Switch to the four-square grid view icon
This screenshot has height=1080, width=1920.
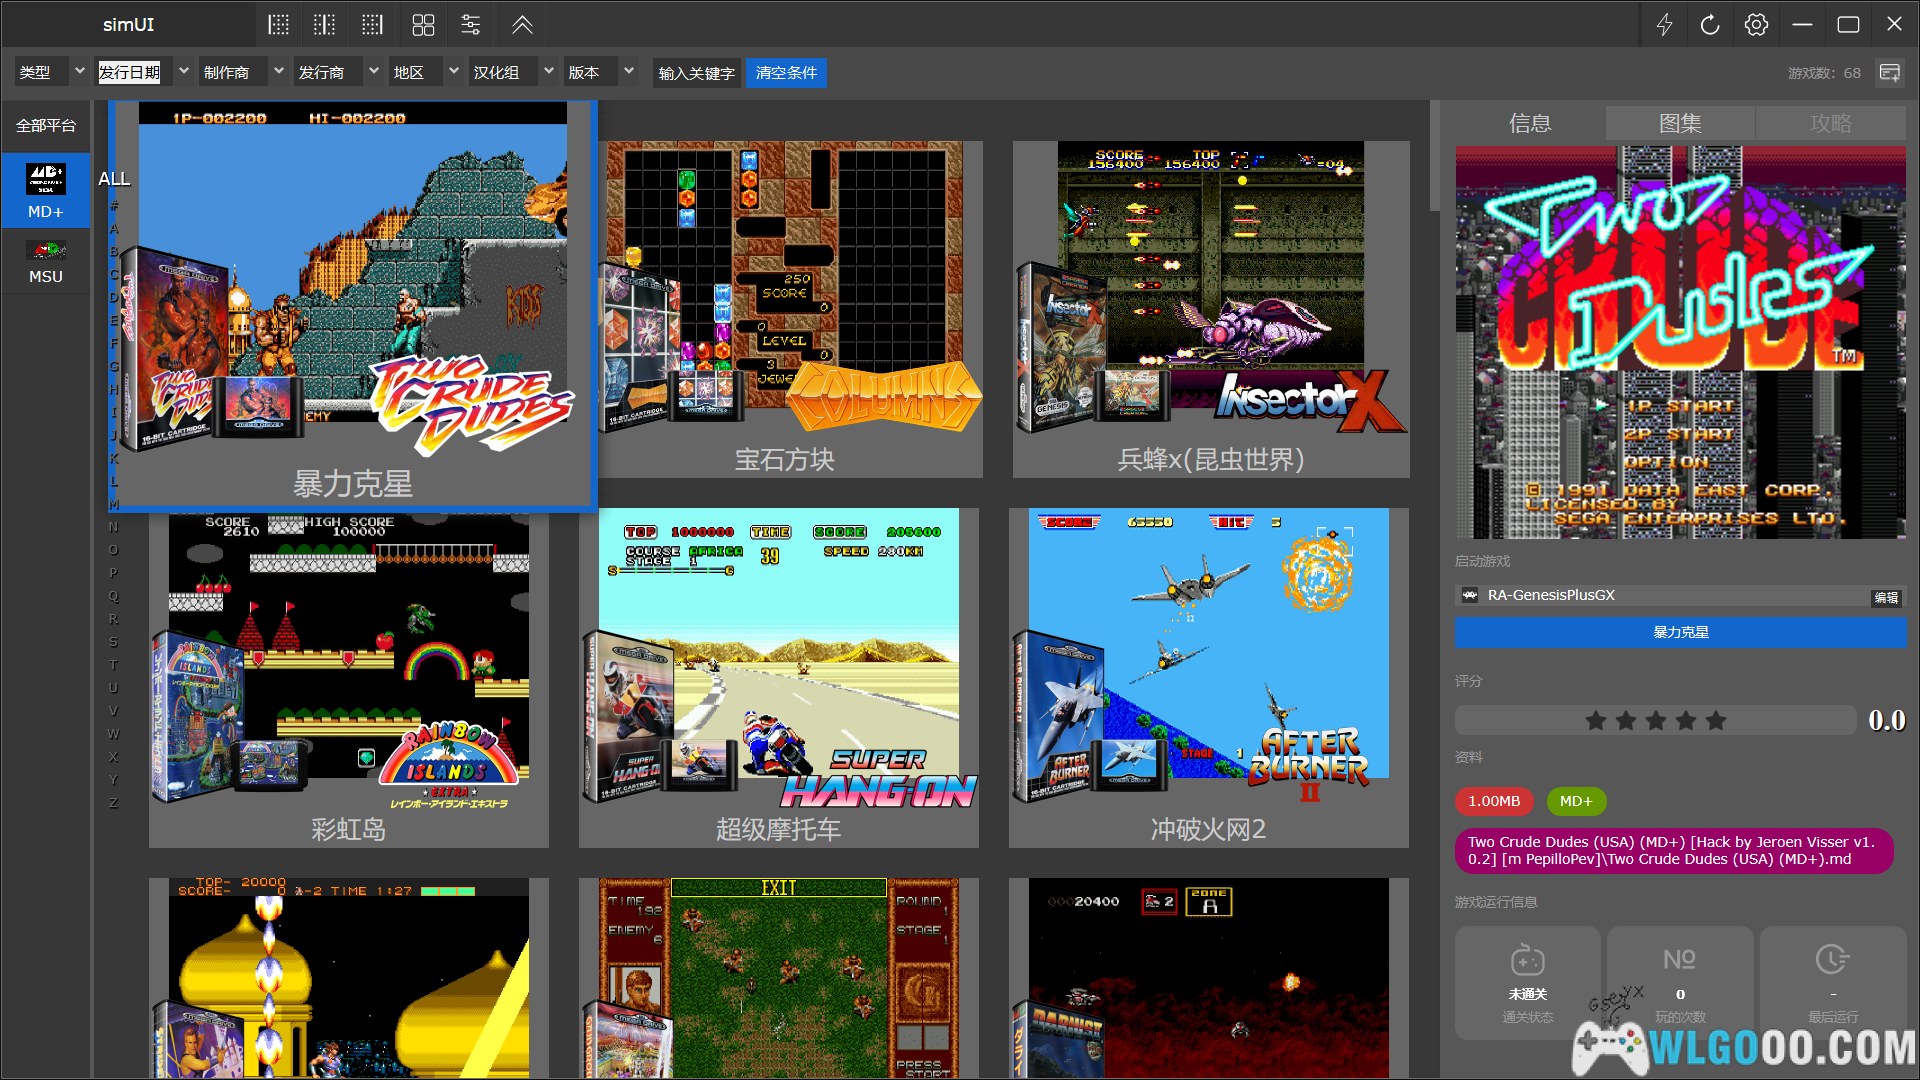point(423,25)
